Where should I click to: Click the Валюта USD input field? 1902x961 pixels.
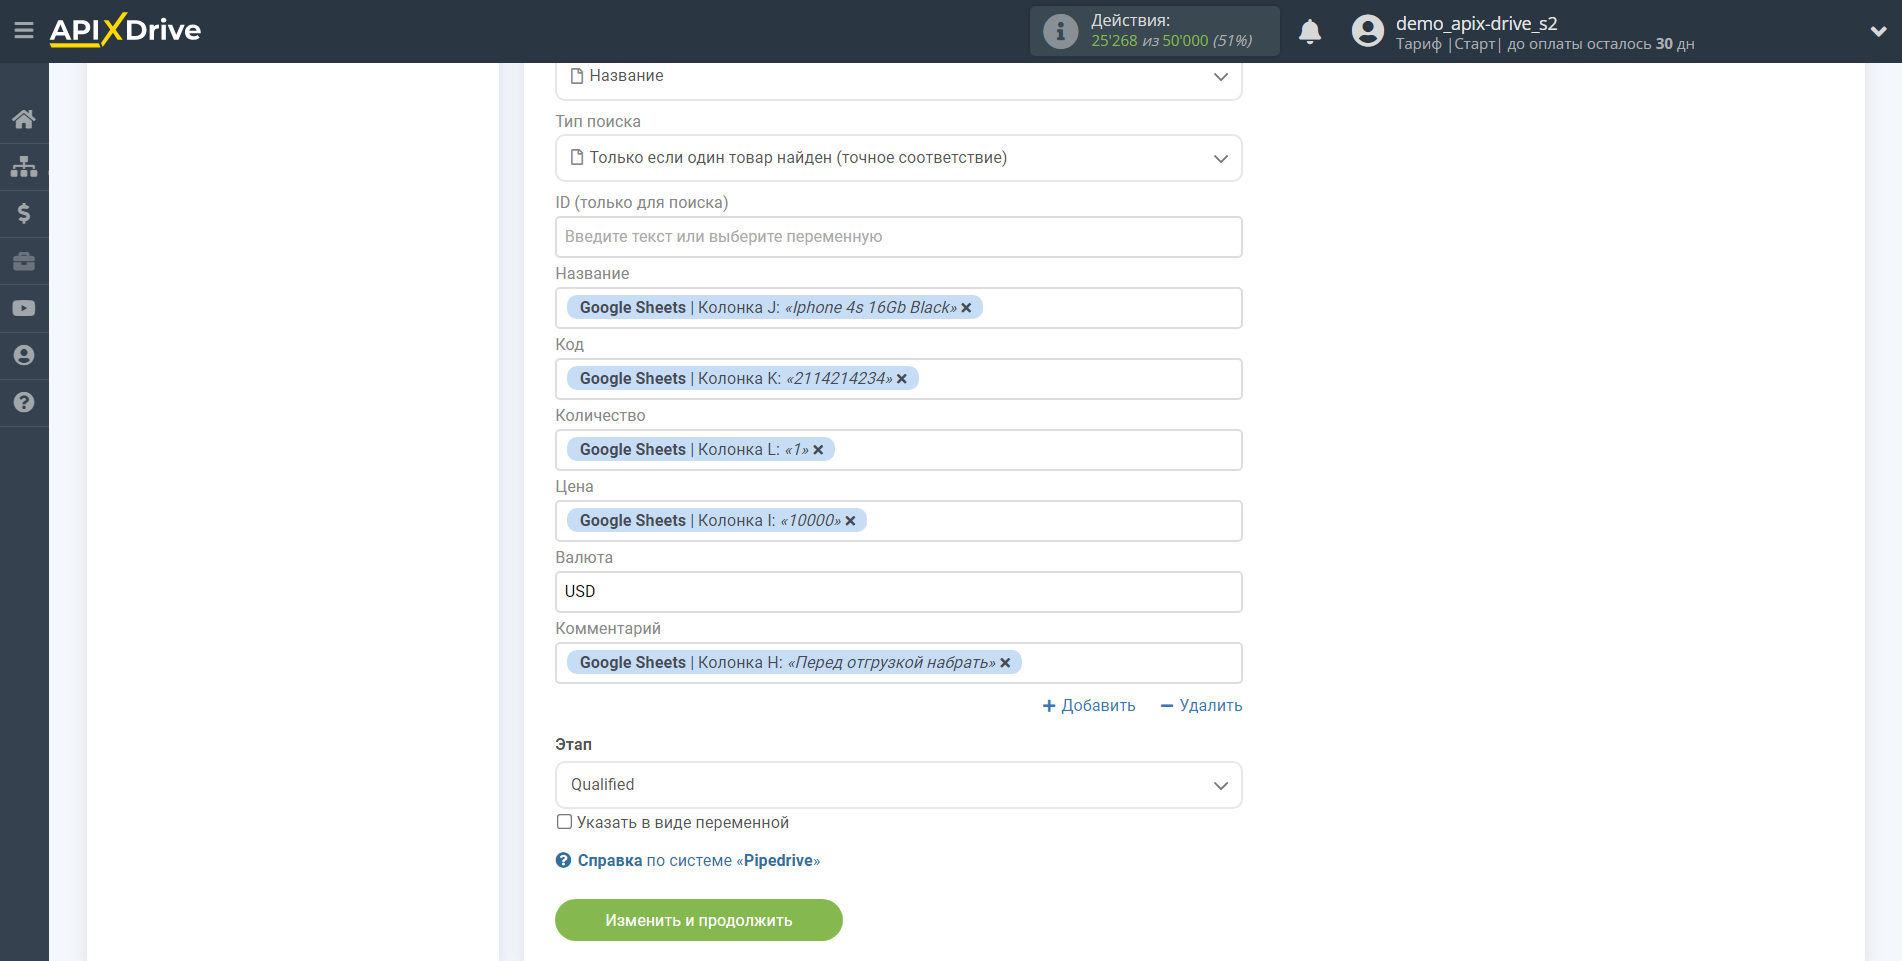pos(898,592)
